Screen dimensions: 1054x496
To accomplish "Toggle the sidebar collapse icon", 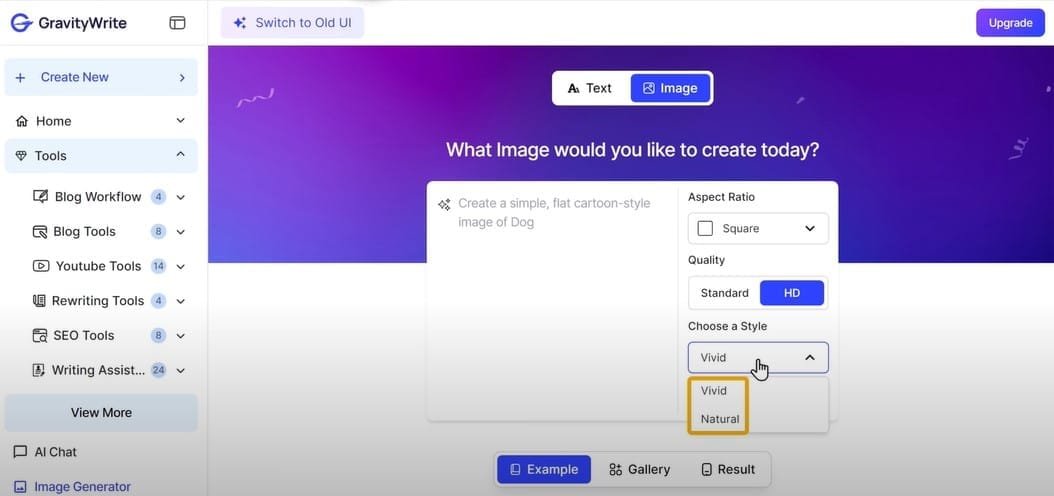I will (178, 23).
